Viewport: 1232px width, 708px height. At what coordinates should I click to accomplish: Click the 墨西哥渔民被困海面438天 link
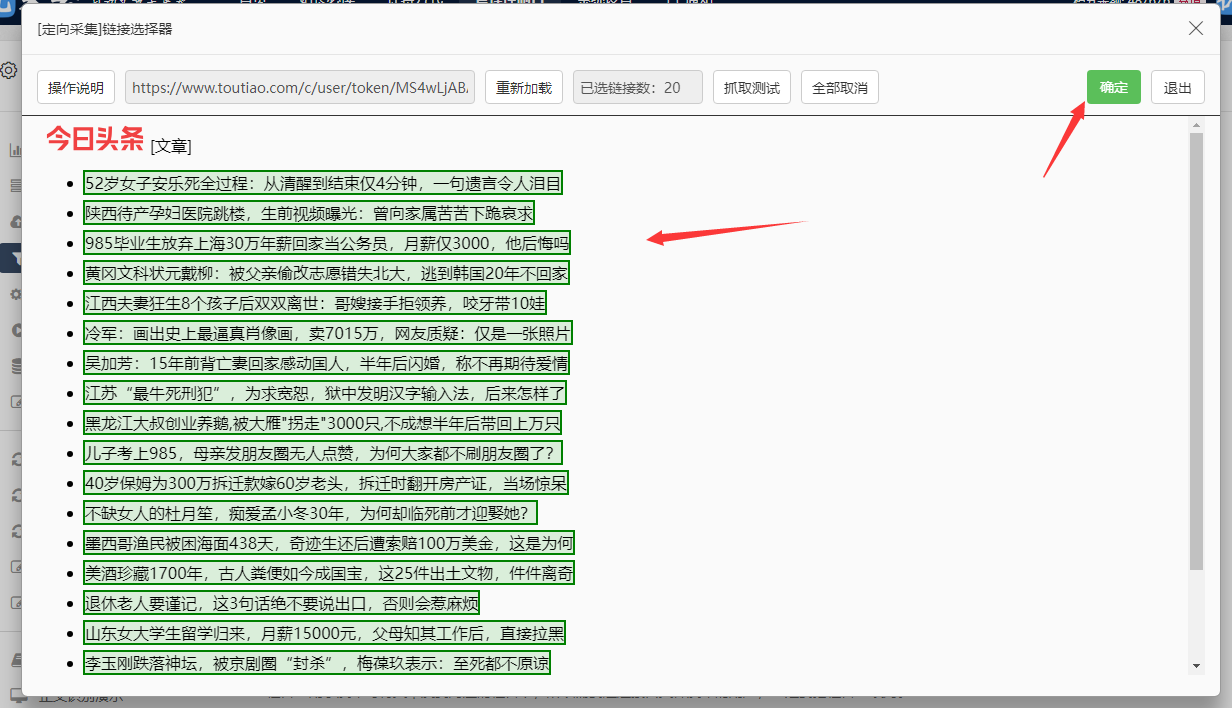(329, 543)
